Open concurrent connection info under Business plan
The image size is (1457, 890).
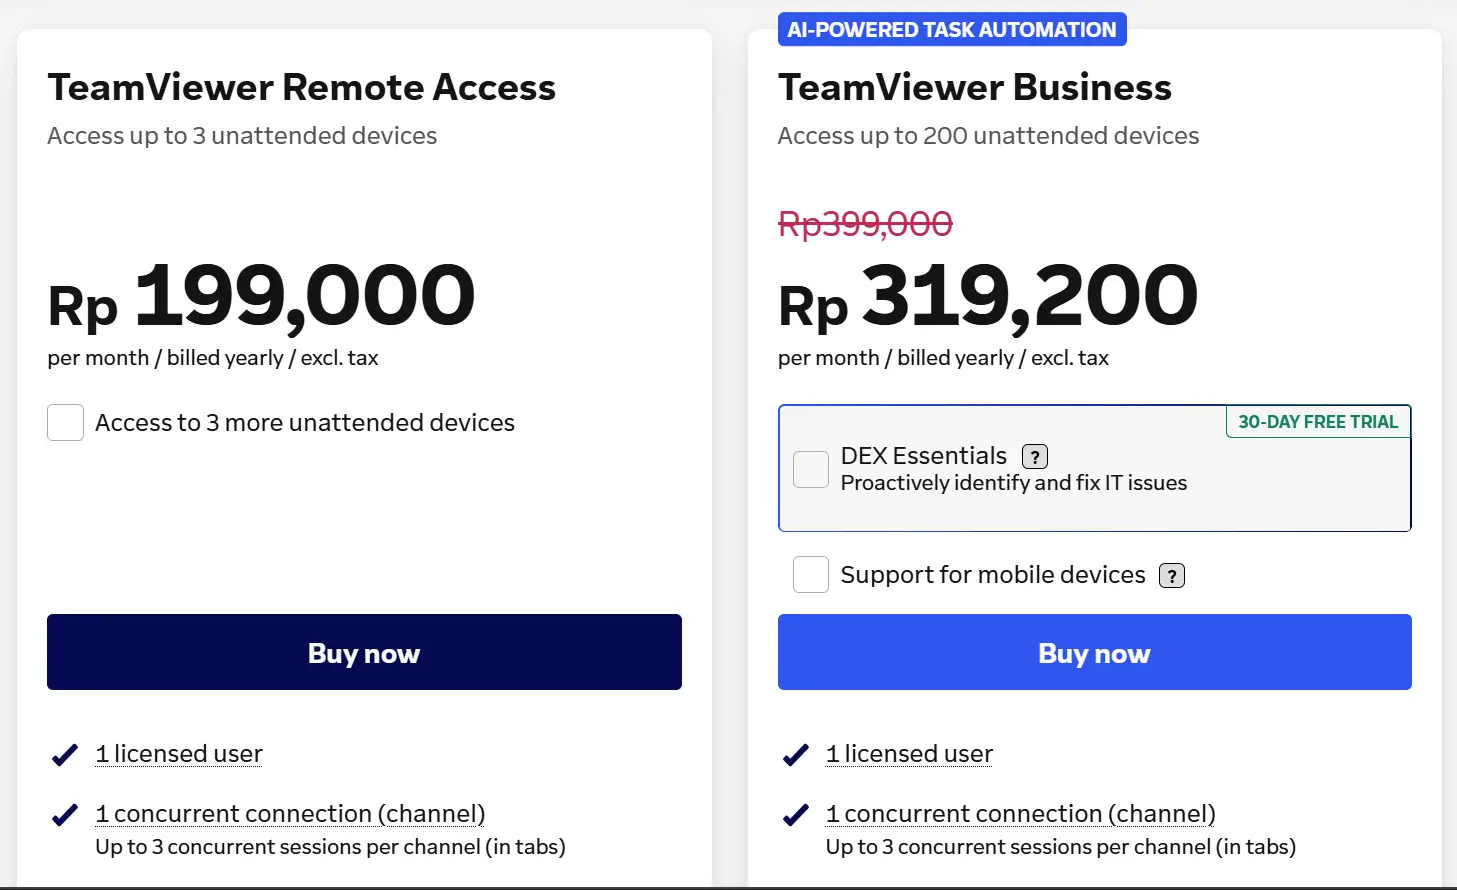pos(1020,814)
